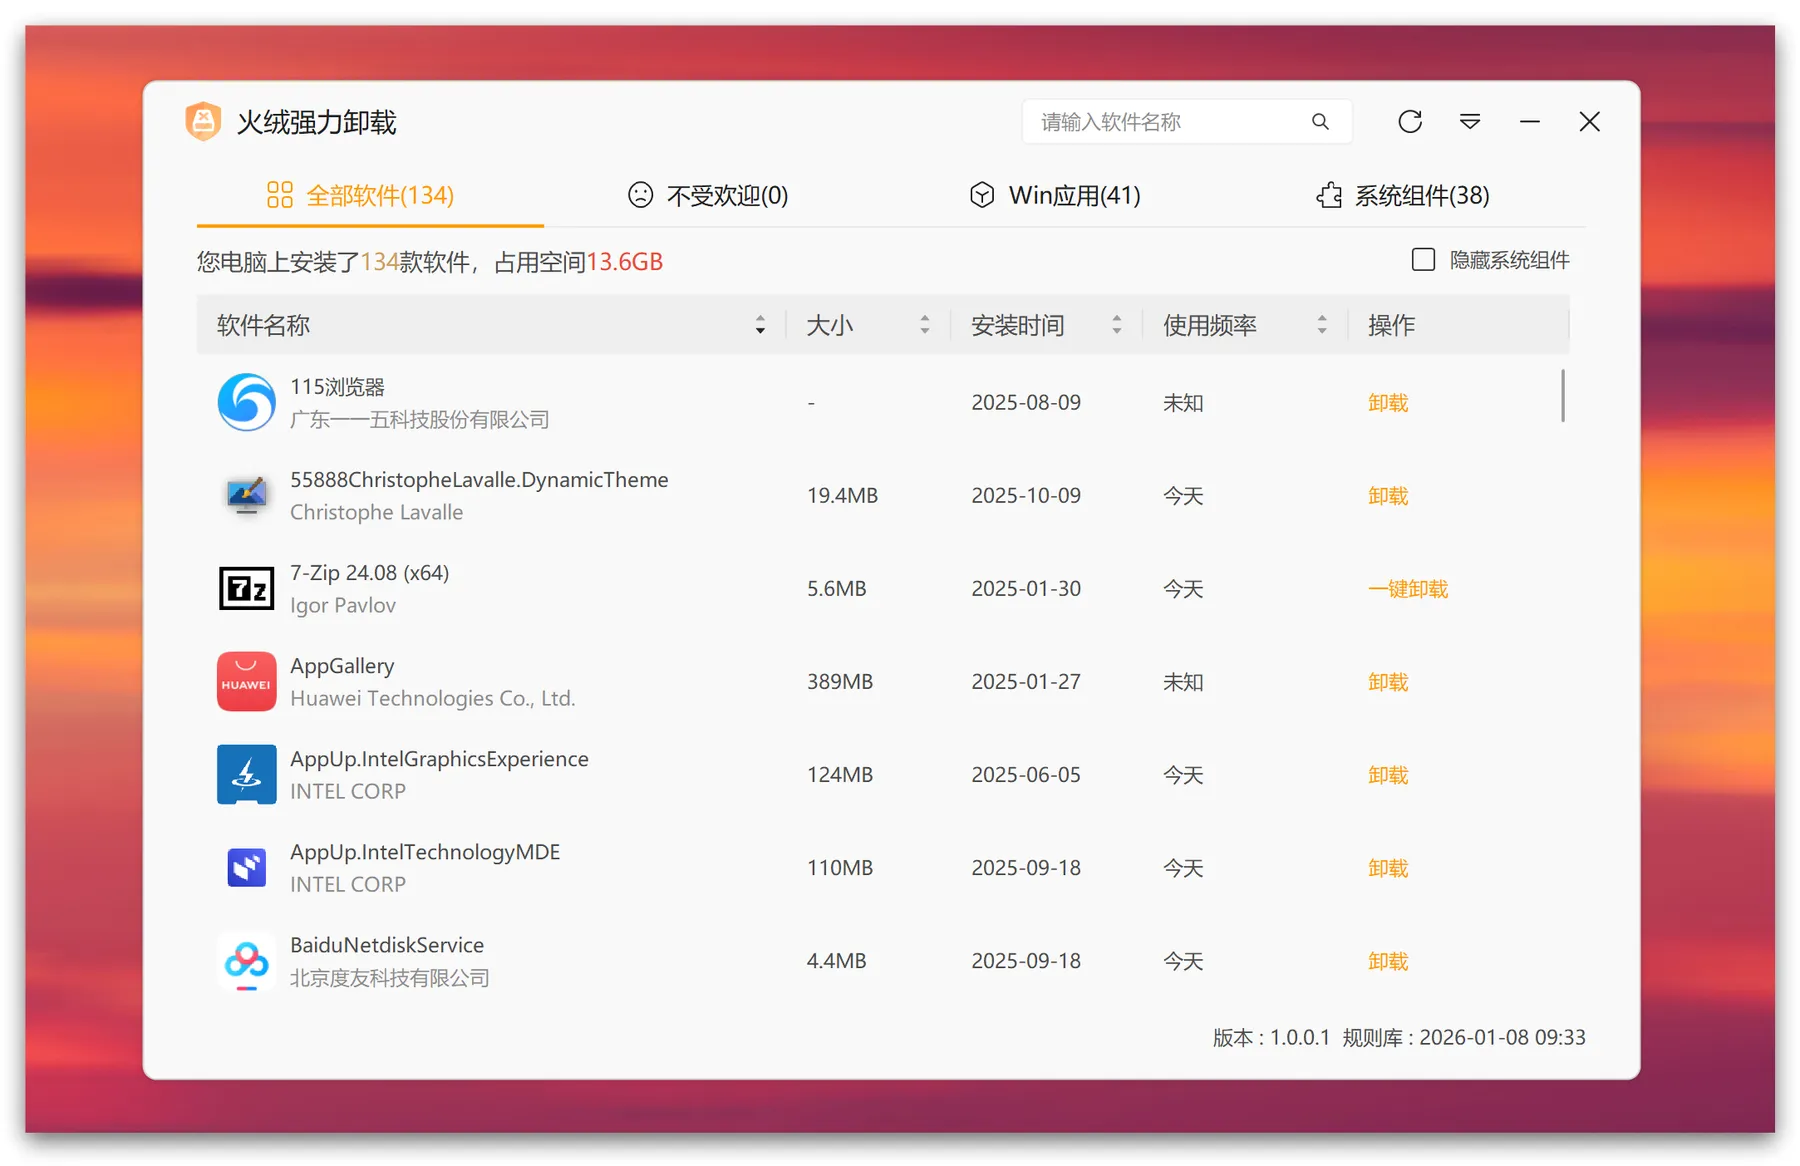This screenshot has height=1166, width=1800.
Task: Open the 安装时间 sort control
Action: pyautogui.click(x=1117, y=324)
